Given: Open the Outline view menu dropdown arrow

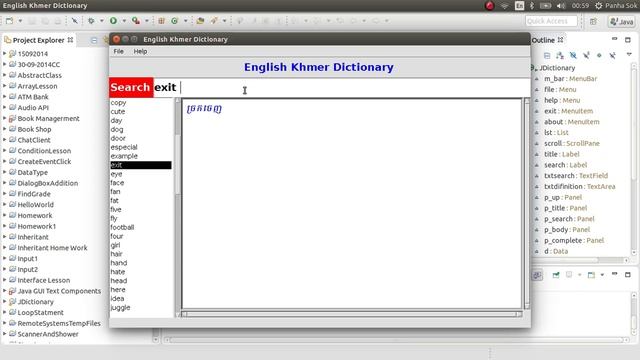Looking at the screenshot, I should (x=629, y=55).
